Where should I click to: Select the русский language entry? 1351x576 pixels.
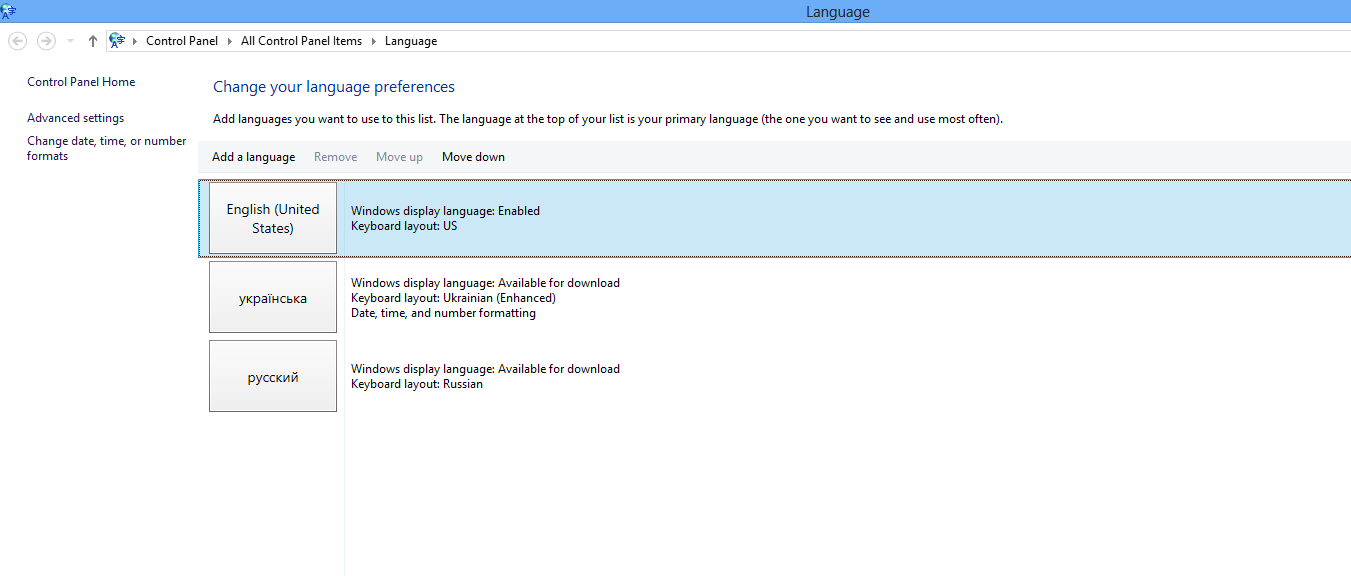click(273, 376)
